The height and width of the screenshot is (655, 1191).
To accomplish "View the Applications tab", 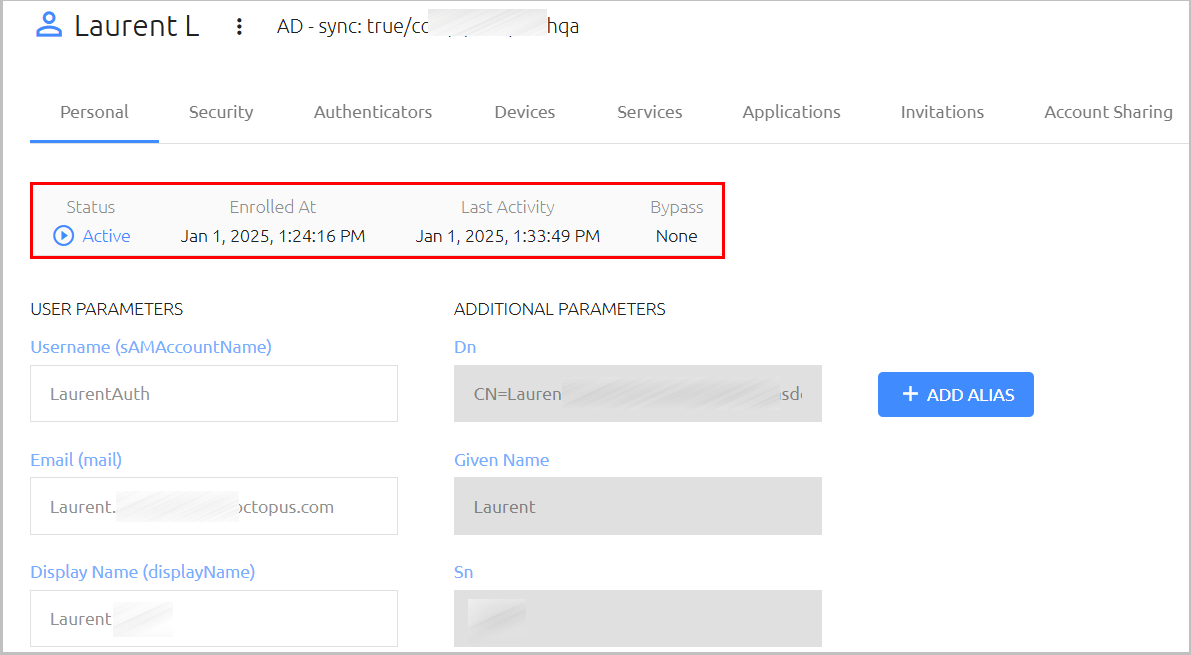I will (791, 112).
